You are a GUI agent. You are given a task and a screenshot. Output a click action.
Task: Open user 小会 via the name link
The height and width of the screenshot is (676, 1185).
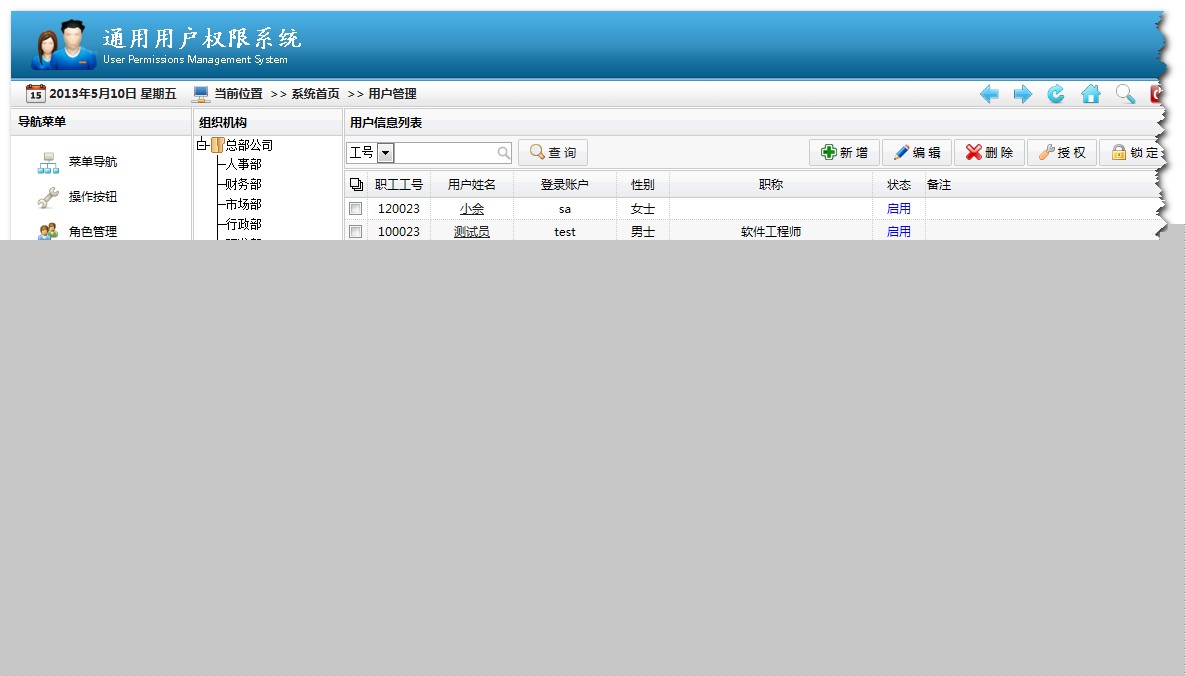click(x=471, y=208)
